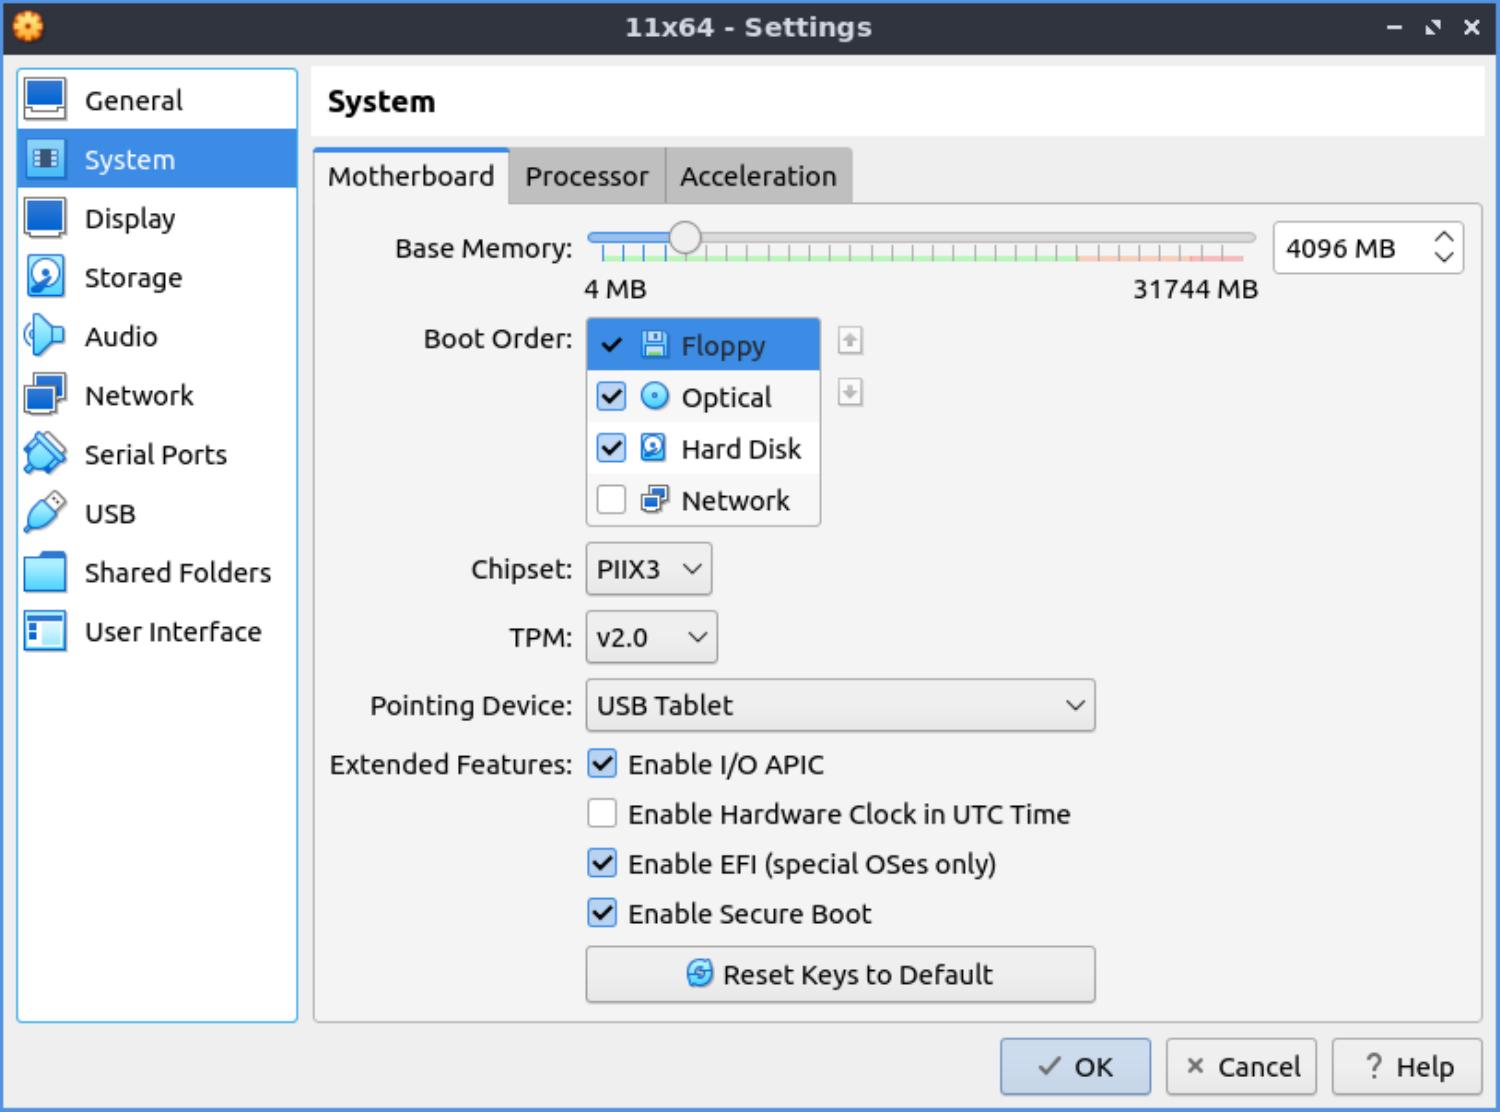Select the Audio settings icon
The image size is (1500, 1112).
pyautogui.click(x=44, y=336)
